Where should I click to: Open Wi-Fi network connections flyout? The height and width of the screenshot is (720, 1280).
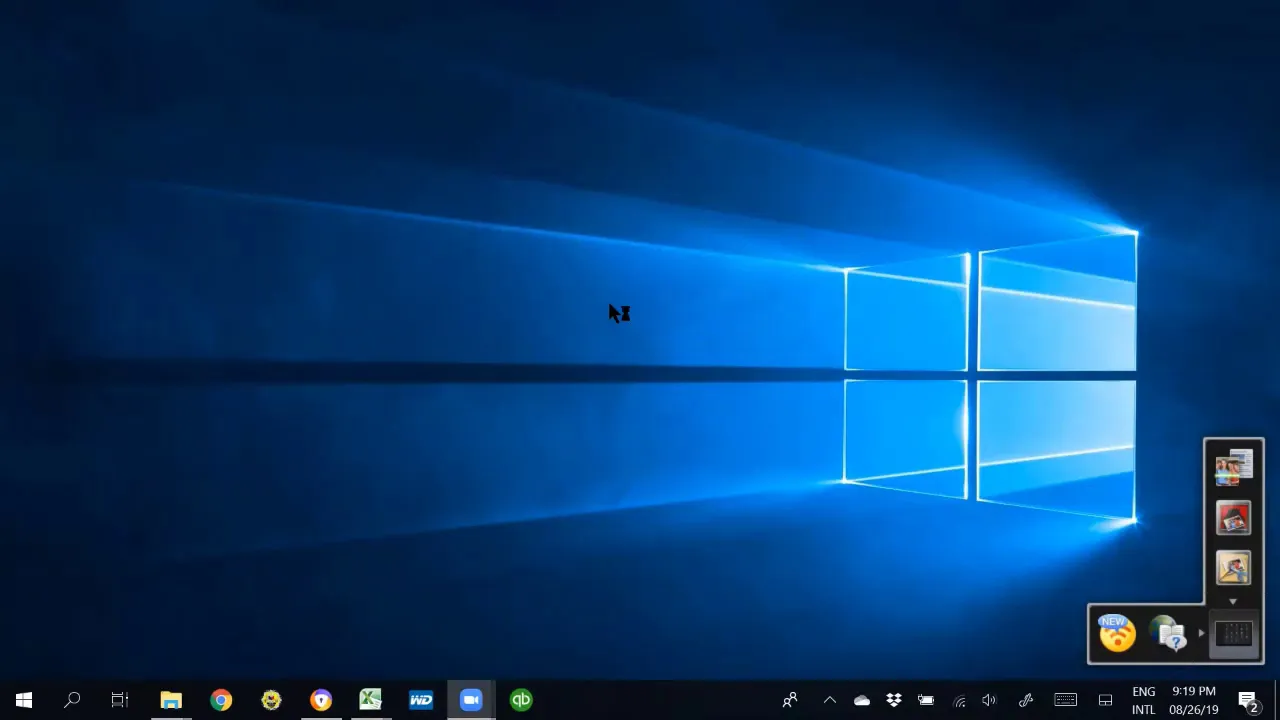(959, 701)
